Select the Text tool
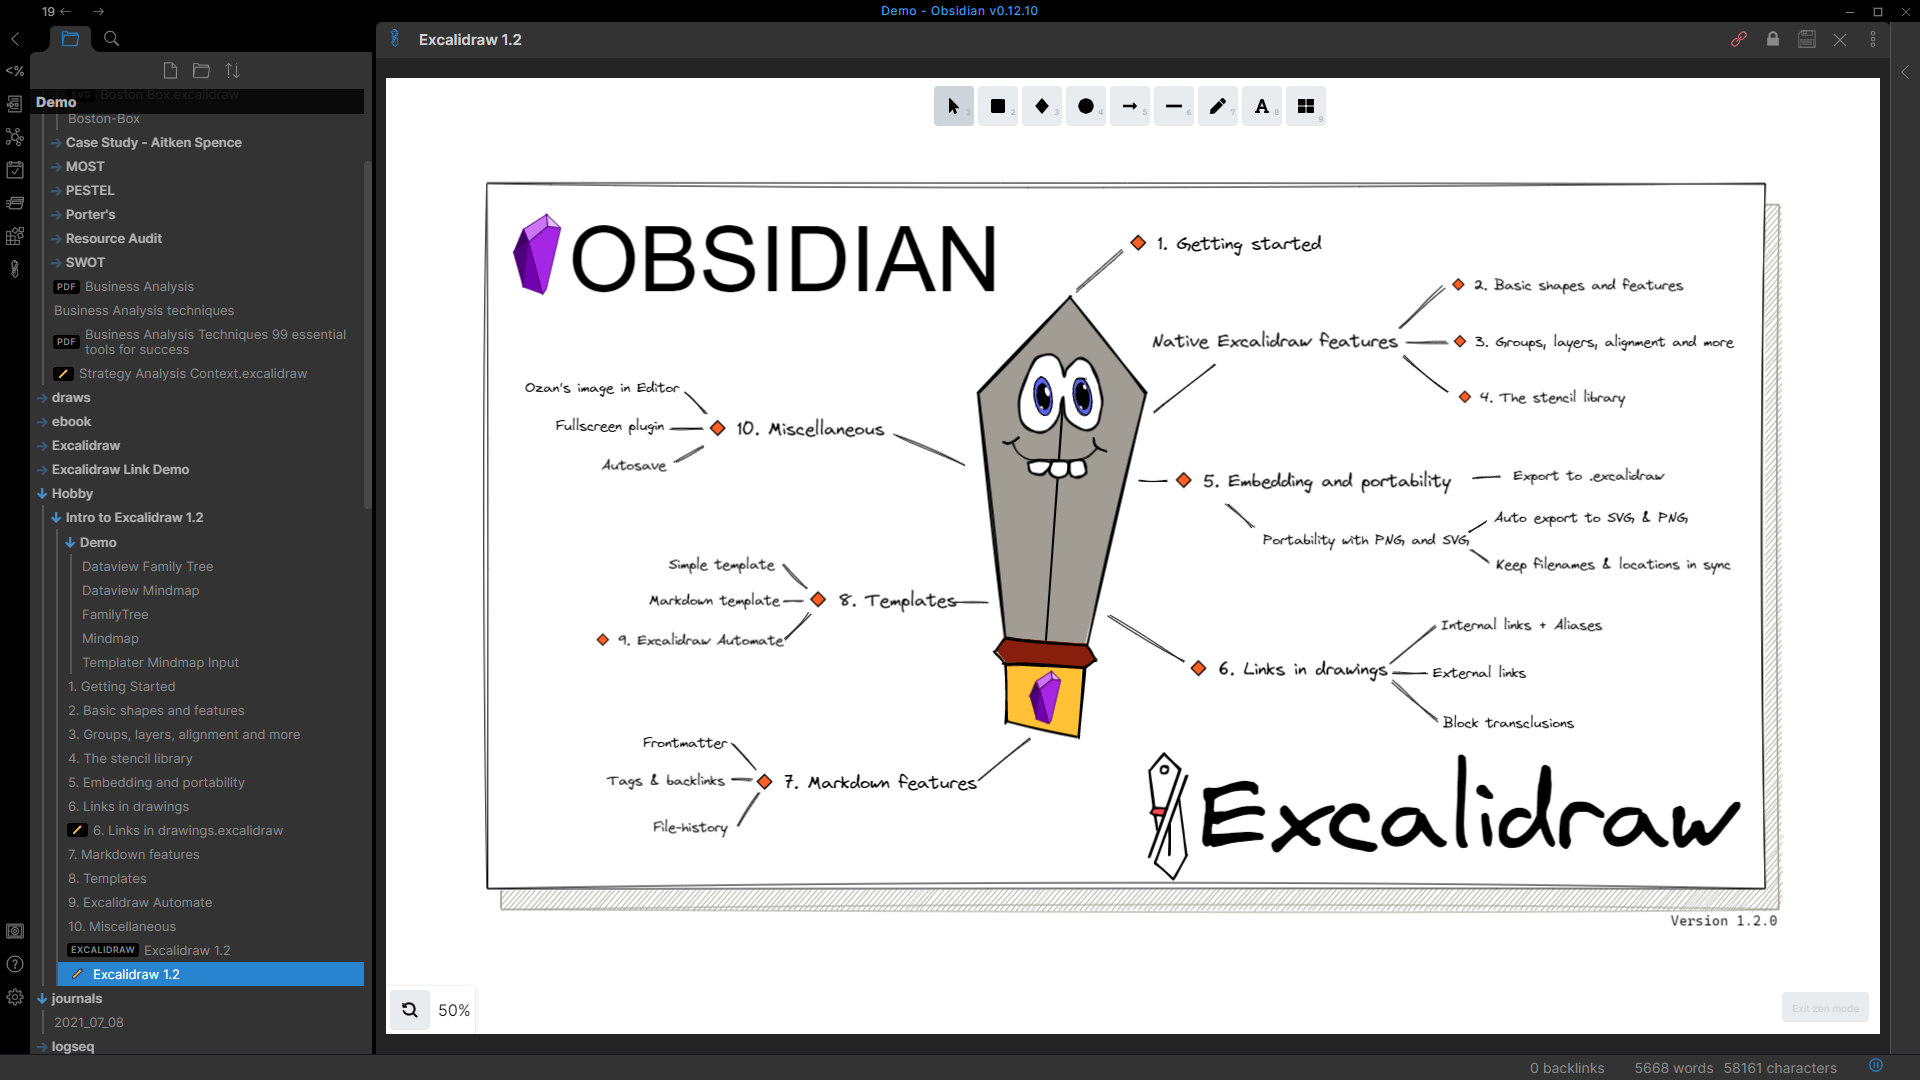The height and width of the screenshot is (1080, 1920). click(x=1261, y=106)
